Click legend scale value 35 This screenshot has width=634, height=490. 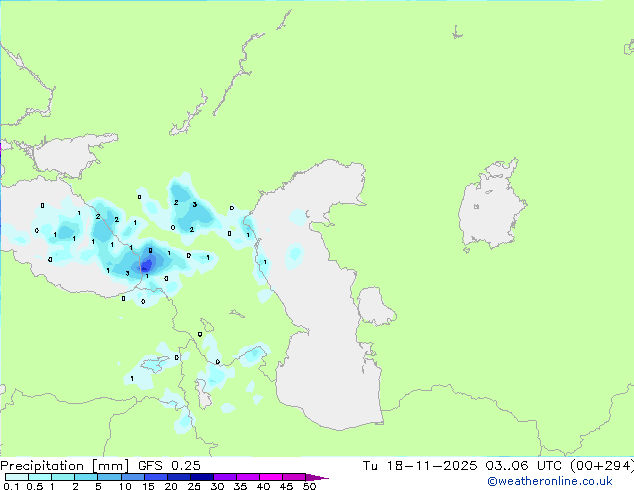pyautogui.click(x=240, y=486)
